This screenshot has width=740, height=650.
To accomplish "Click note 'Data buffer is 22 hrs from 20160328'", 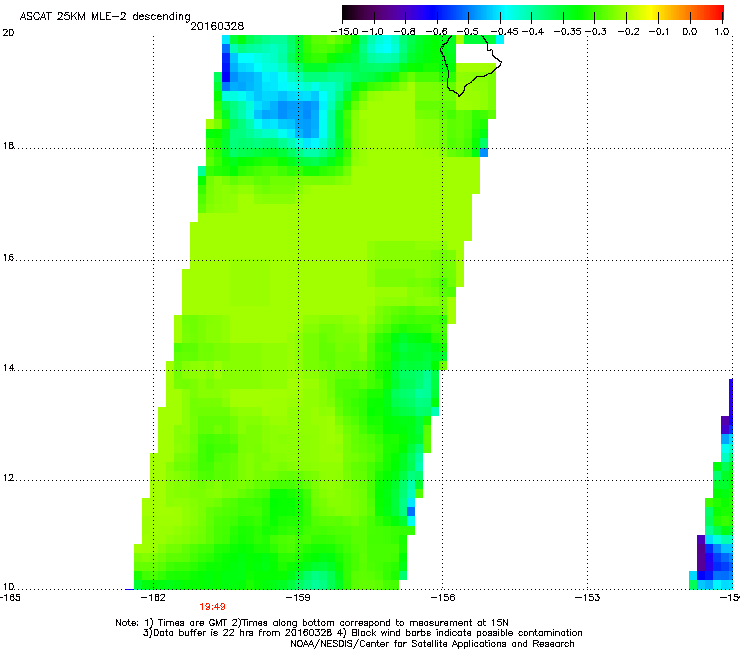I will click(242, 633).
